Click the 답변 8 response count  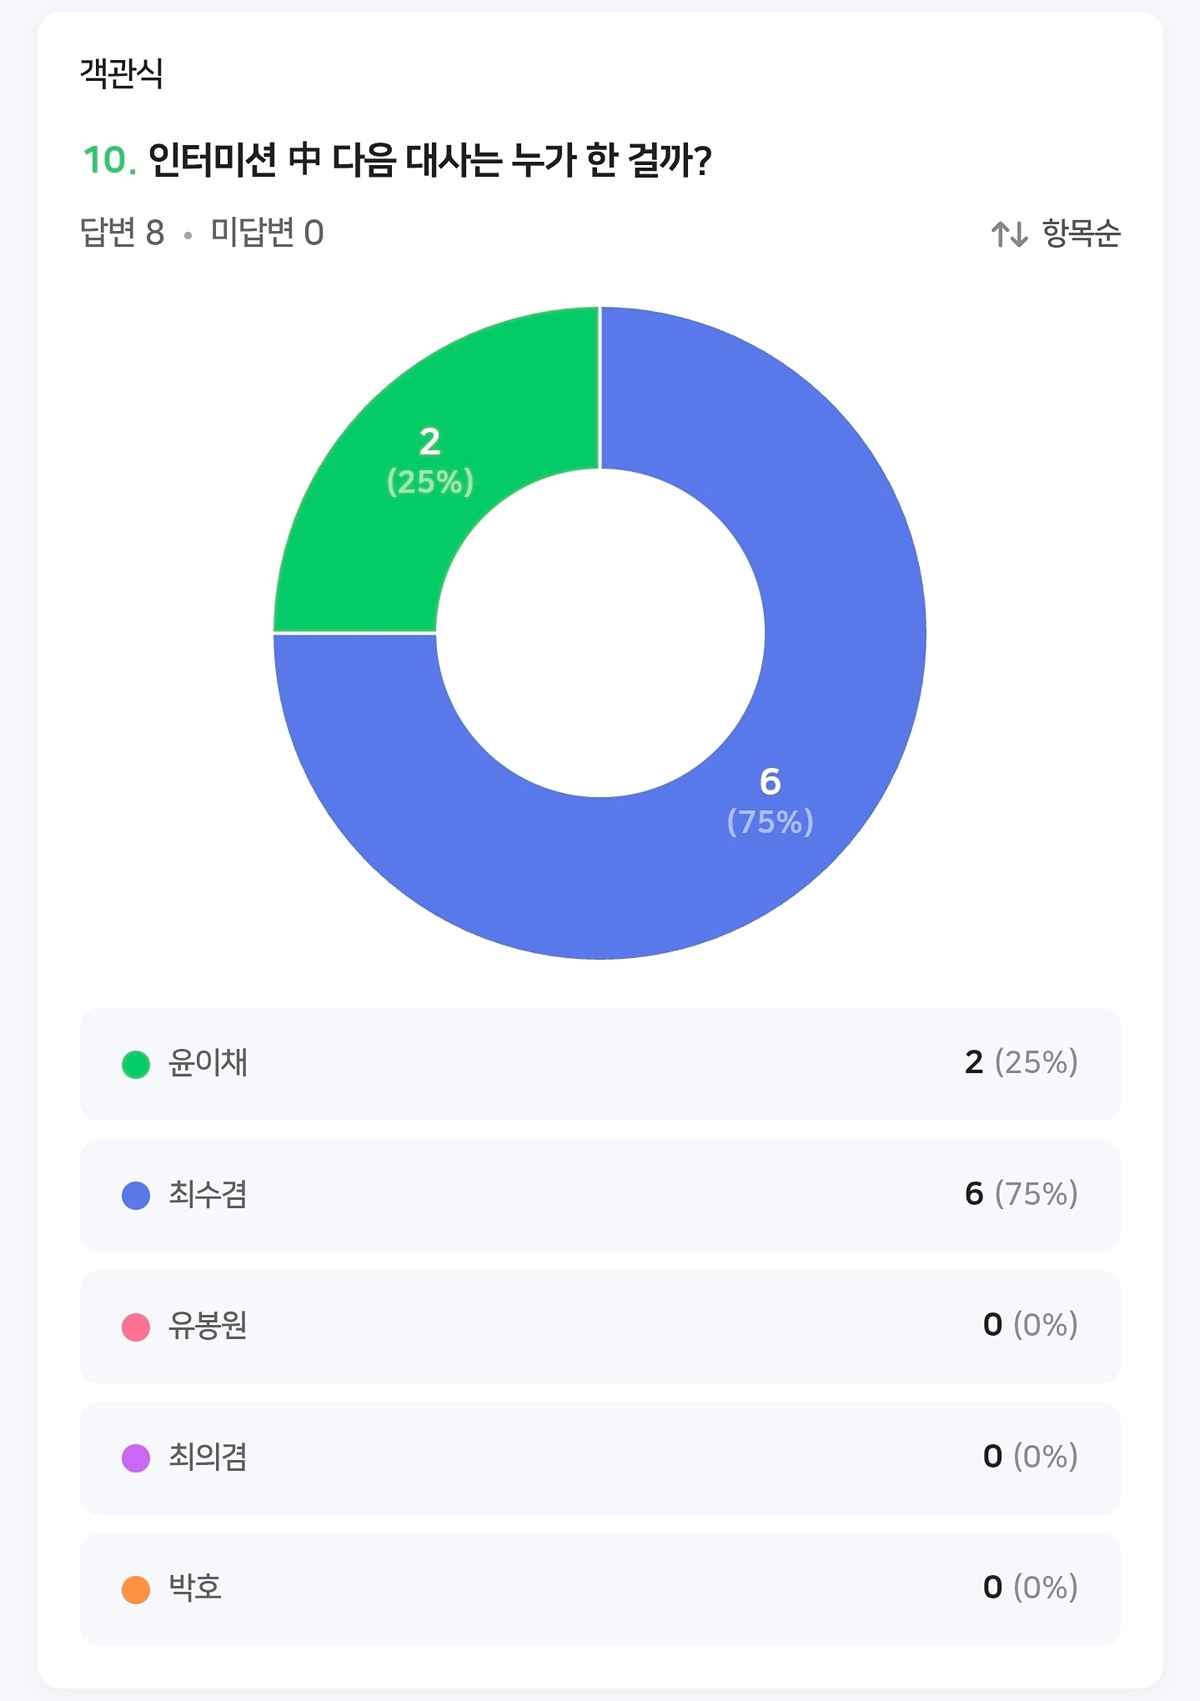click(122, 233)
